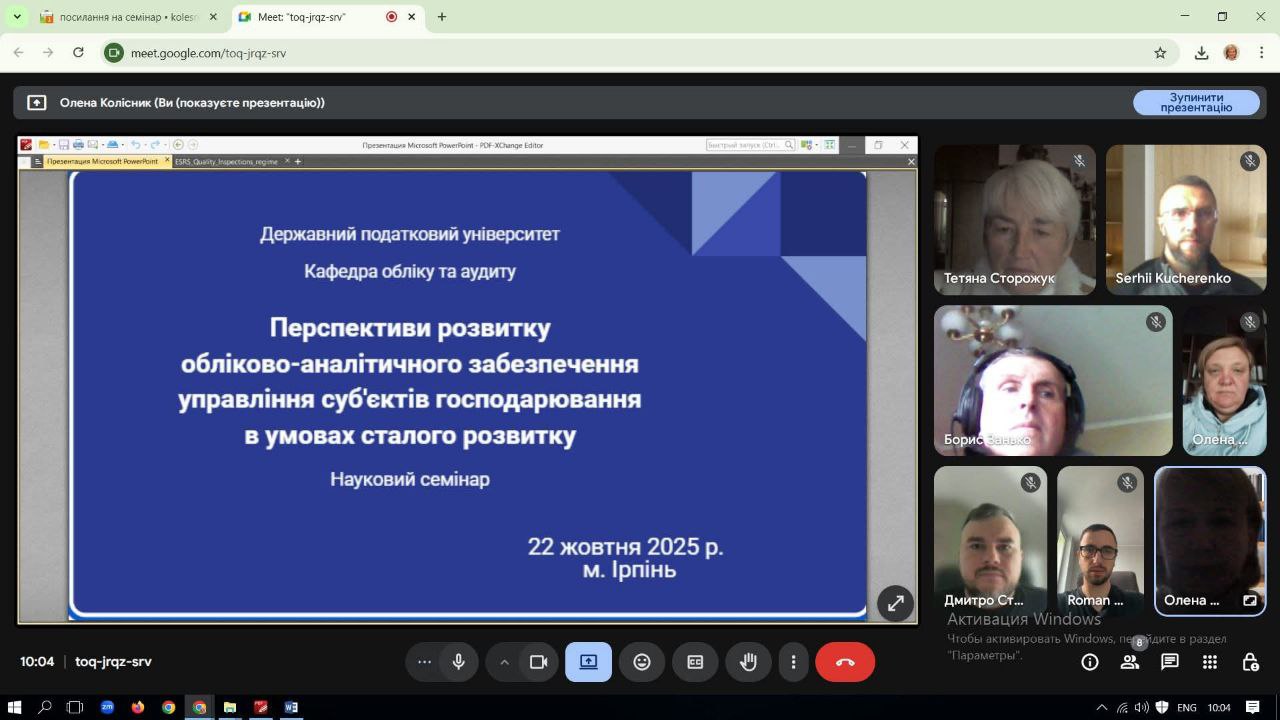Image resolution: width=1280 pixels, height=720 pixels.
Task: Open the activities grid icon
Action: [1210, 662]
